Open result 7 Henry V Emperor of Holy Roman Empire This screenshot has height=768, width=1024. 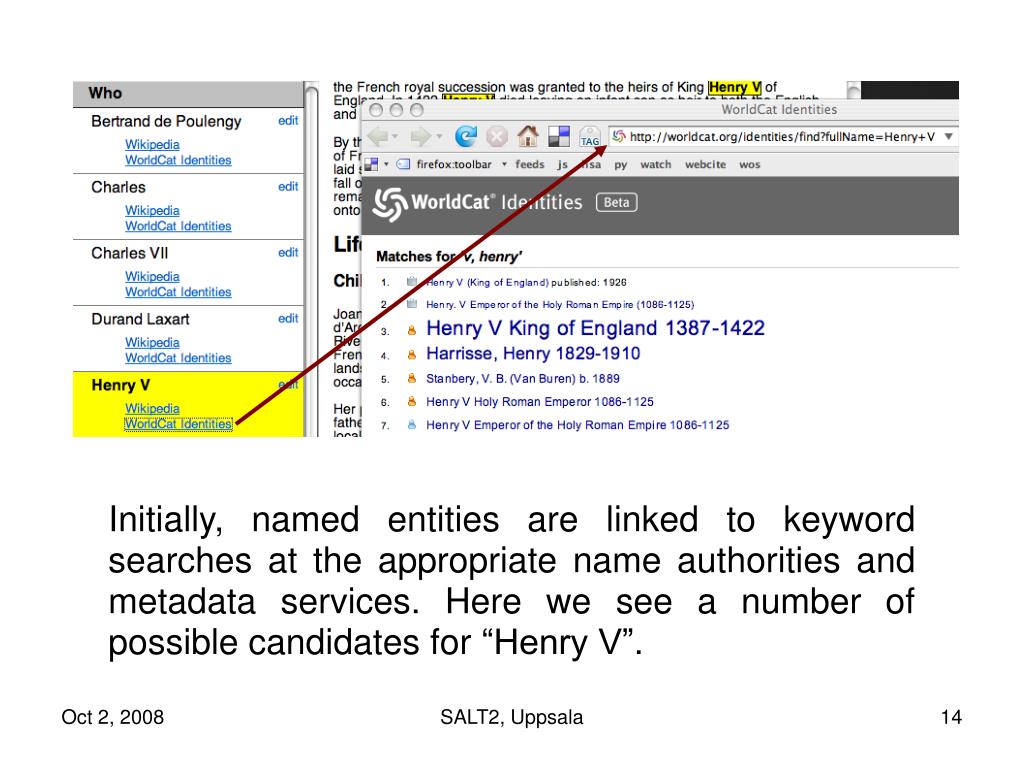[577, 425]
